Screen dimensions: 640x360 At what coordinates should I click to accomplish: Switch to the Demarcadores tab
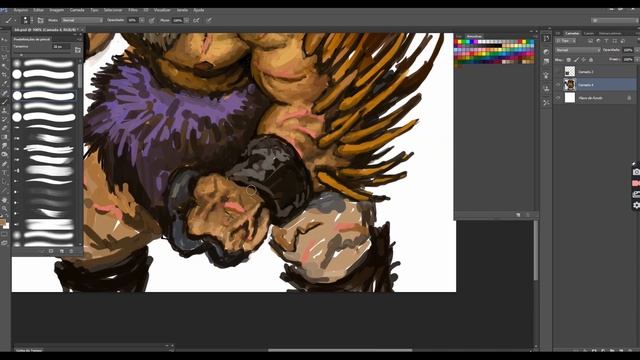[x=610, y=33]
